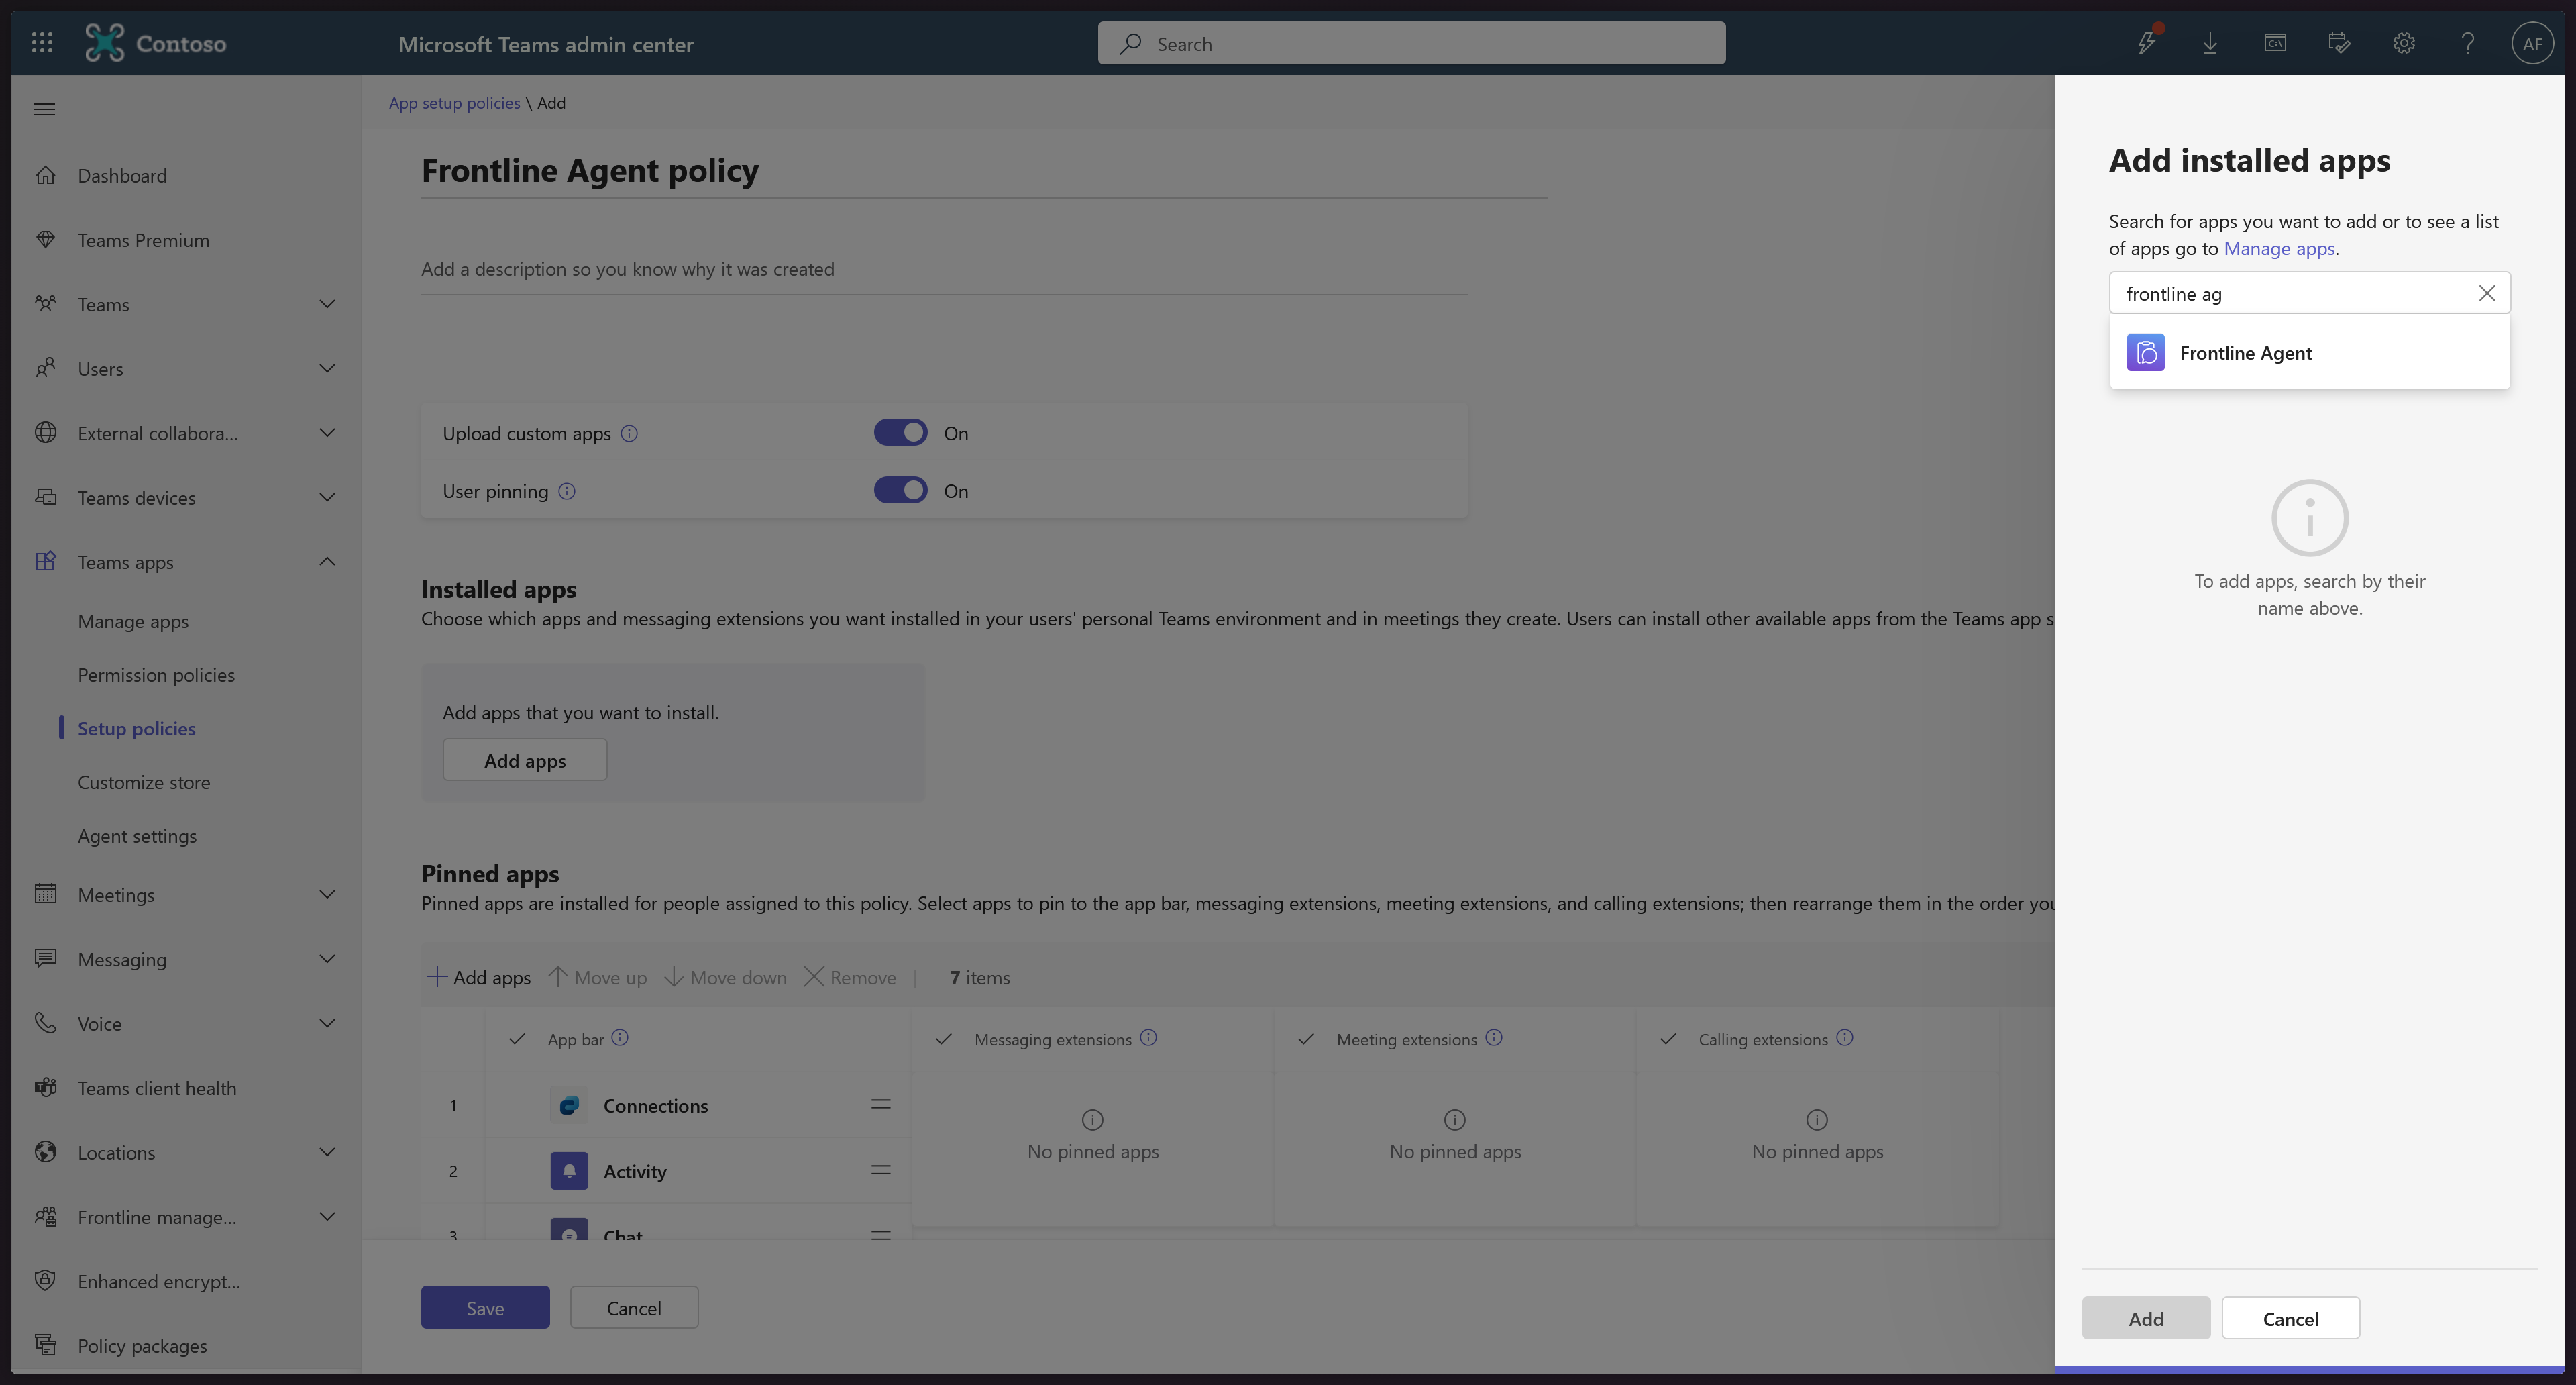This screenshot has height=1385, width=2576.
Task: Click the Upload custom apps info icon
Action: pyautogui.click(x=629, y=433)
